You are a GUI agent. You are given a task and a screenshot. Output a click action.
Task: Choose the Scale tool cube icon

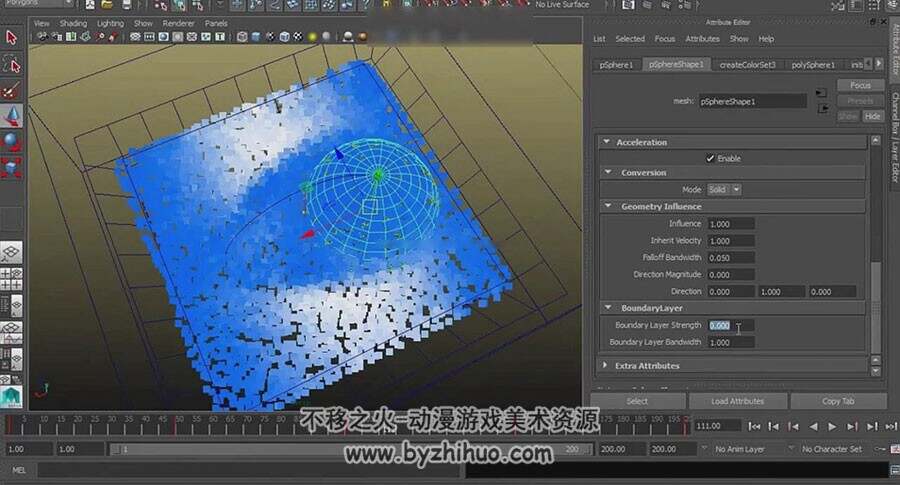coord(11,168)
